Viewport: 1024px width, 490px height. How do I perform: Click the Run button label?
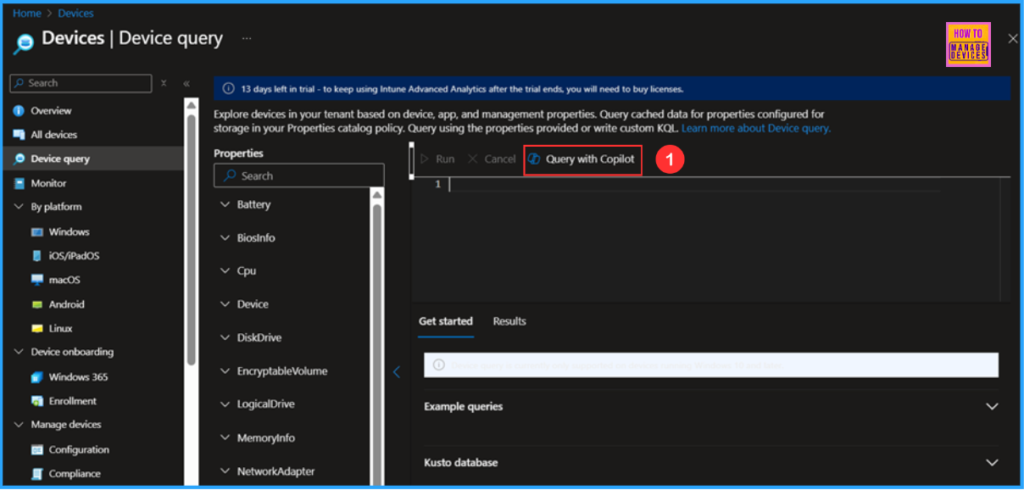(x=445, y=159)
